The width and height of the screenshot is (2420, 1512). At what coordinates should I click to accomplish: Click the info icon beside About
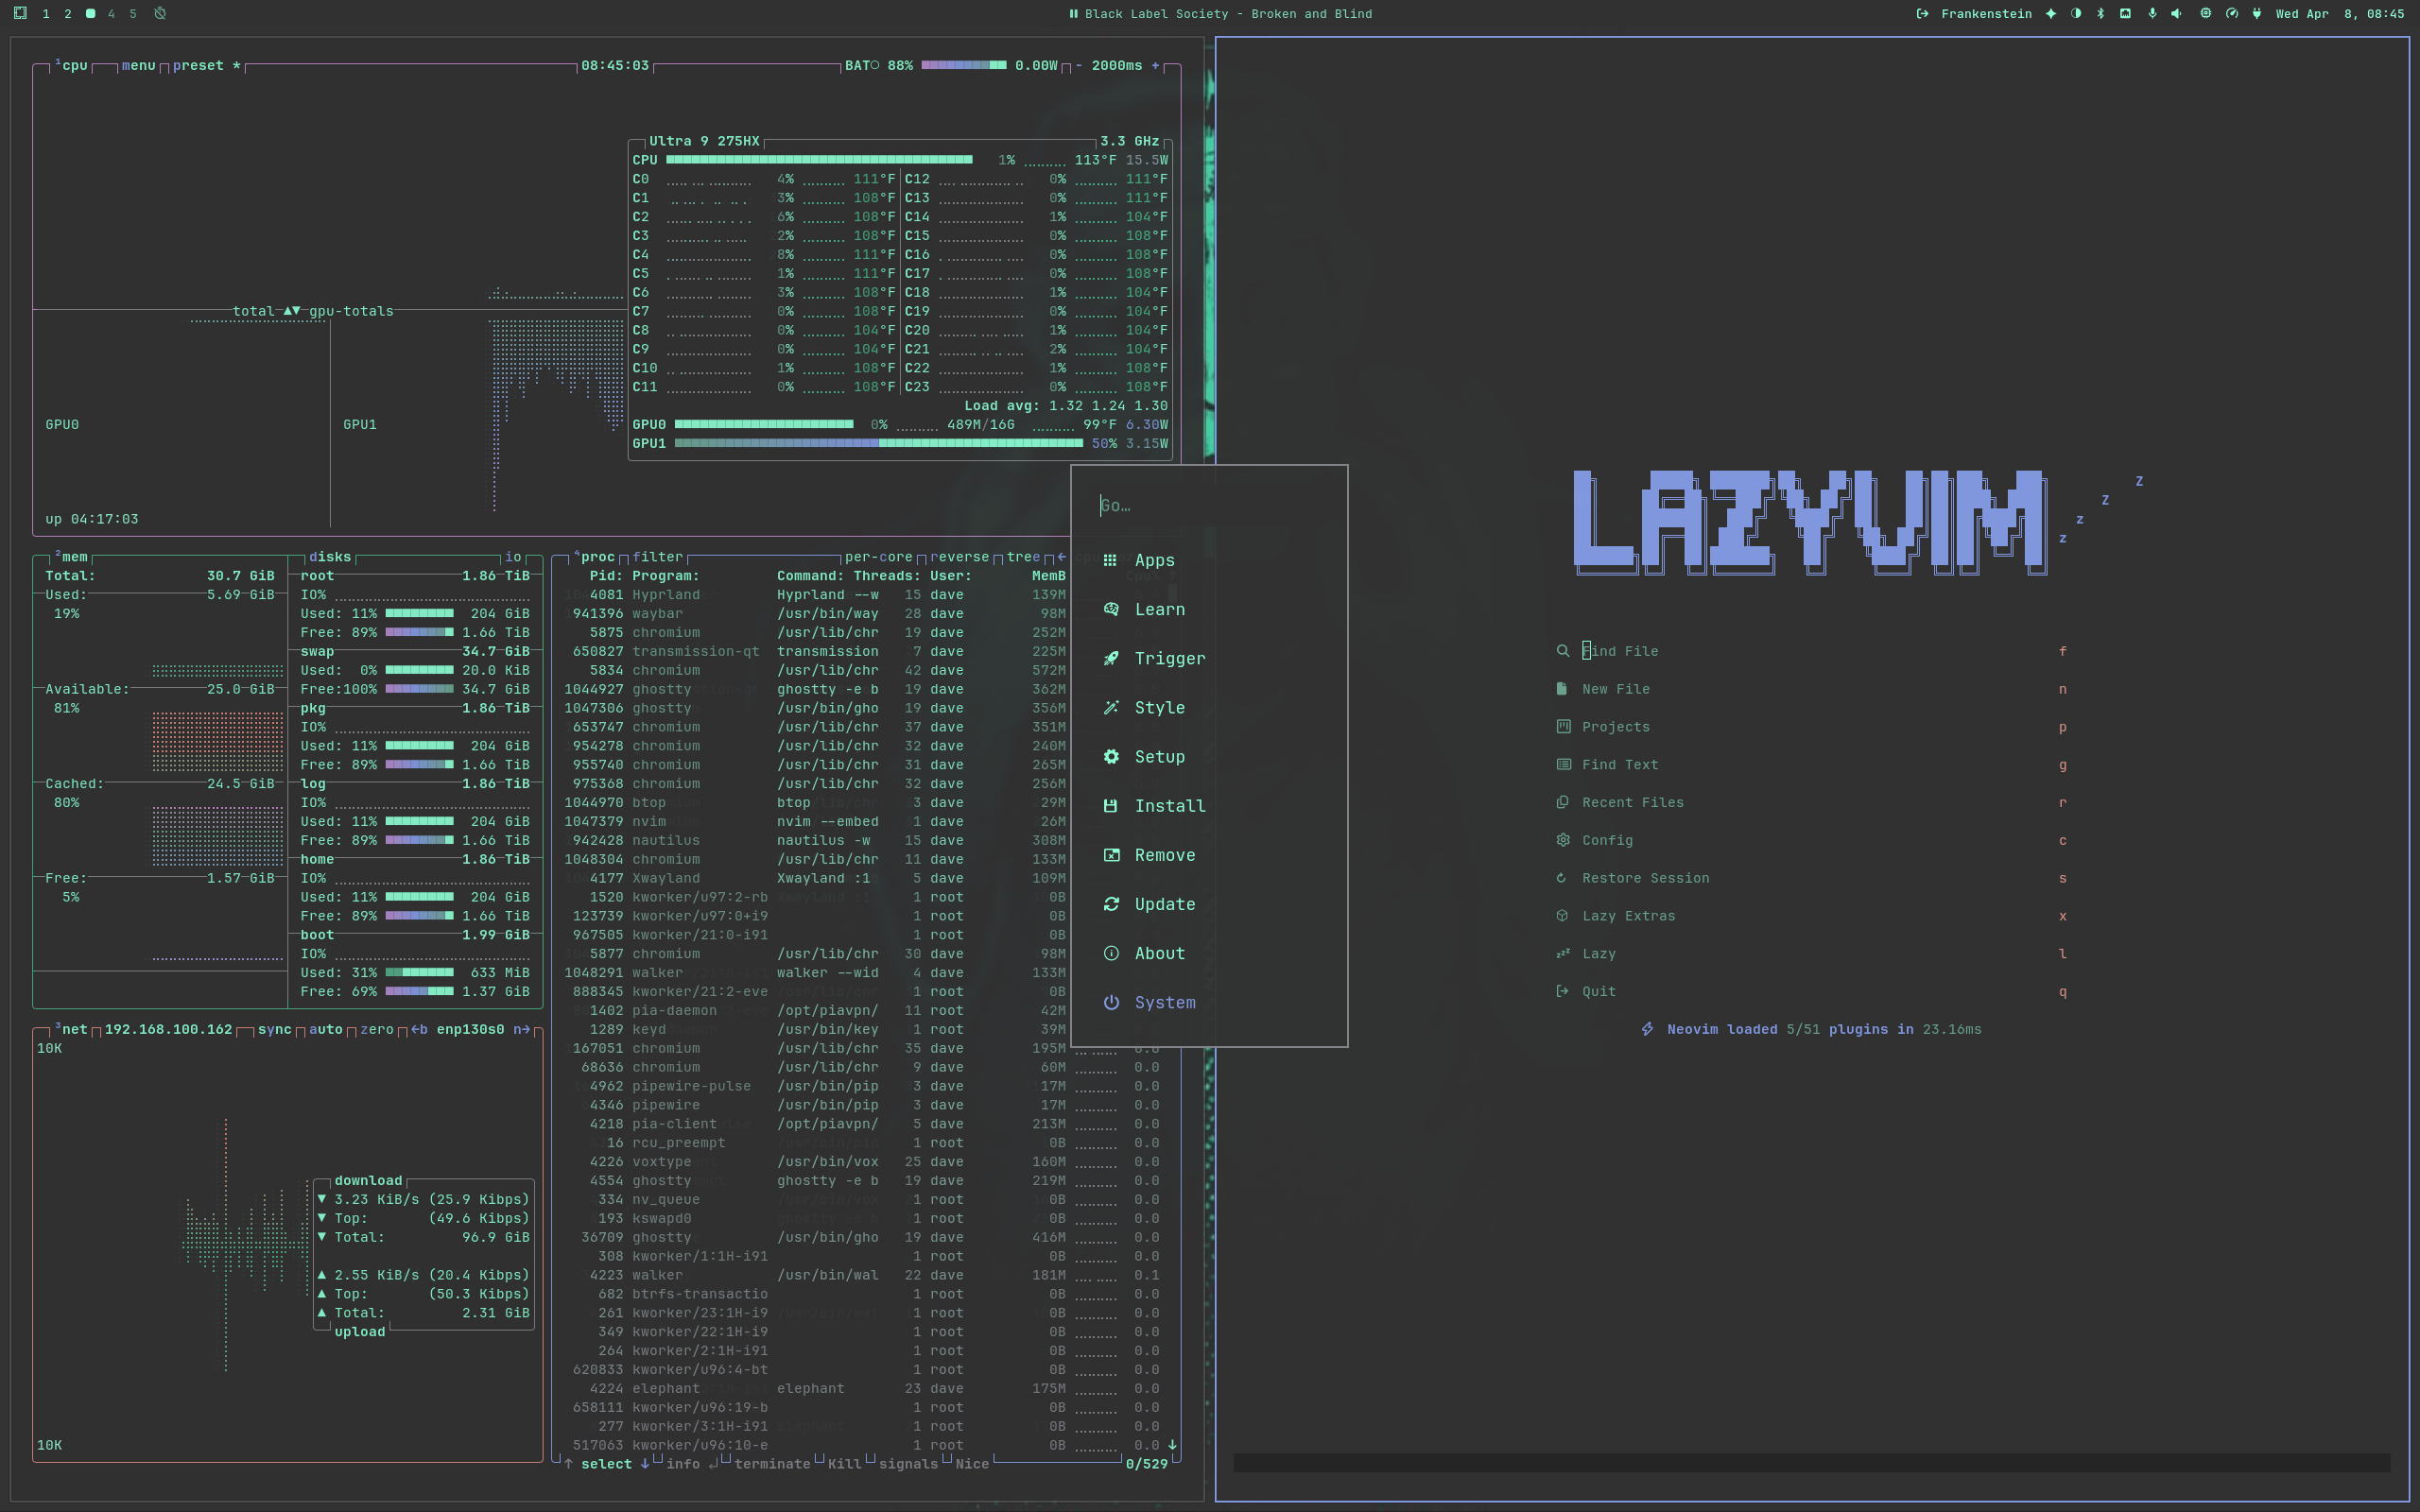pos(1110,953)
